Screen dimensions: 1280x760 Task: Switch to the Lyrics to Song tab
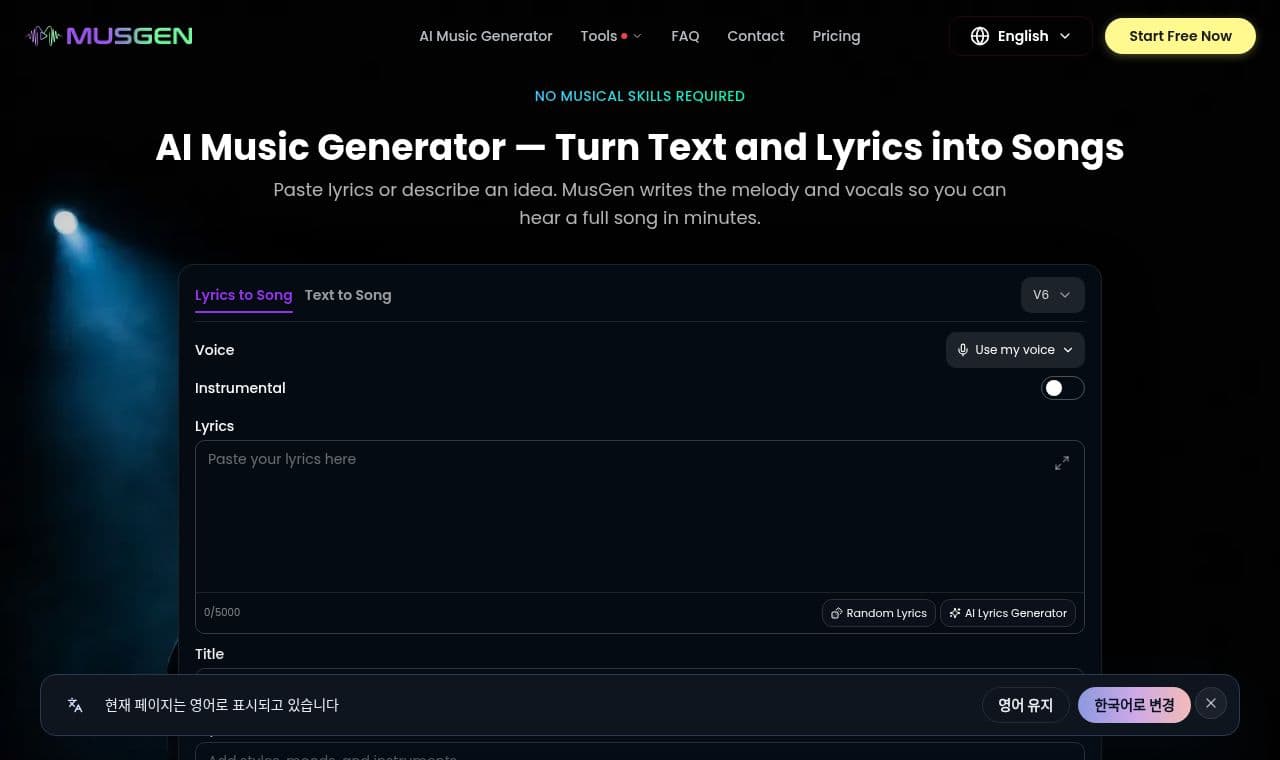click(x=244, y=295)
